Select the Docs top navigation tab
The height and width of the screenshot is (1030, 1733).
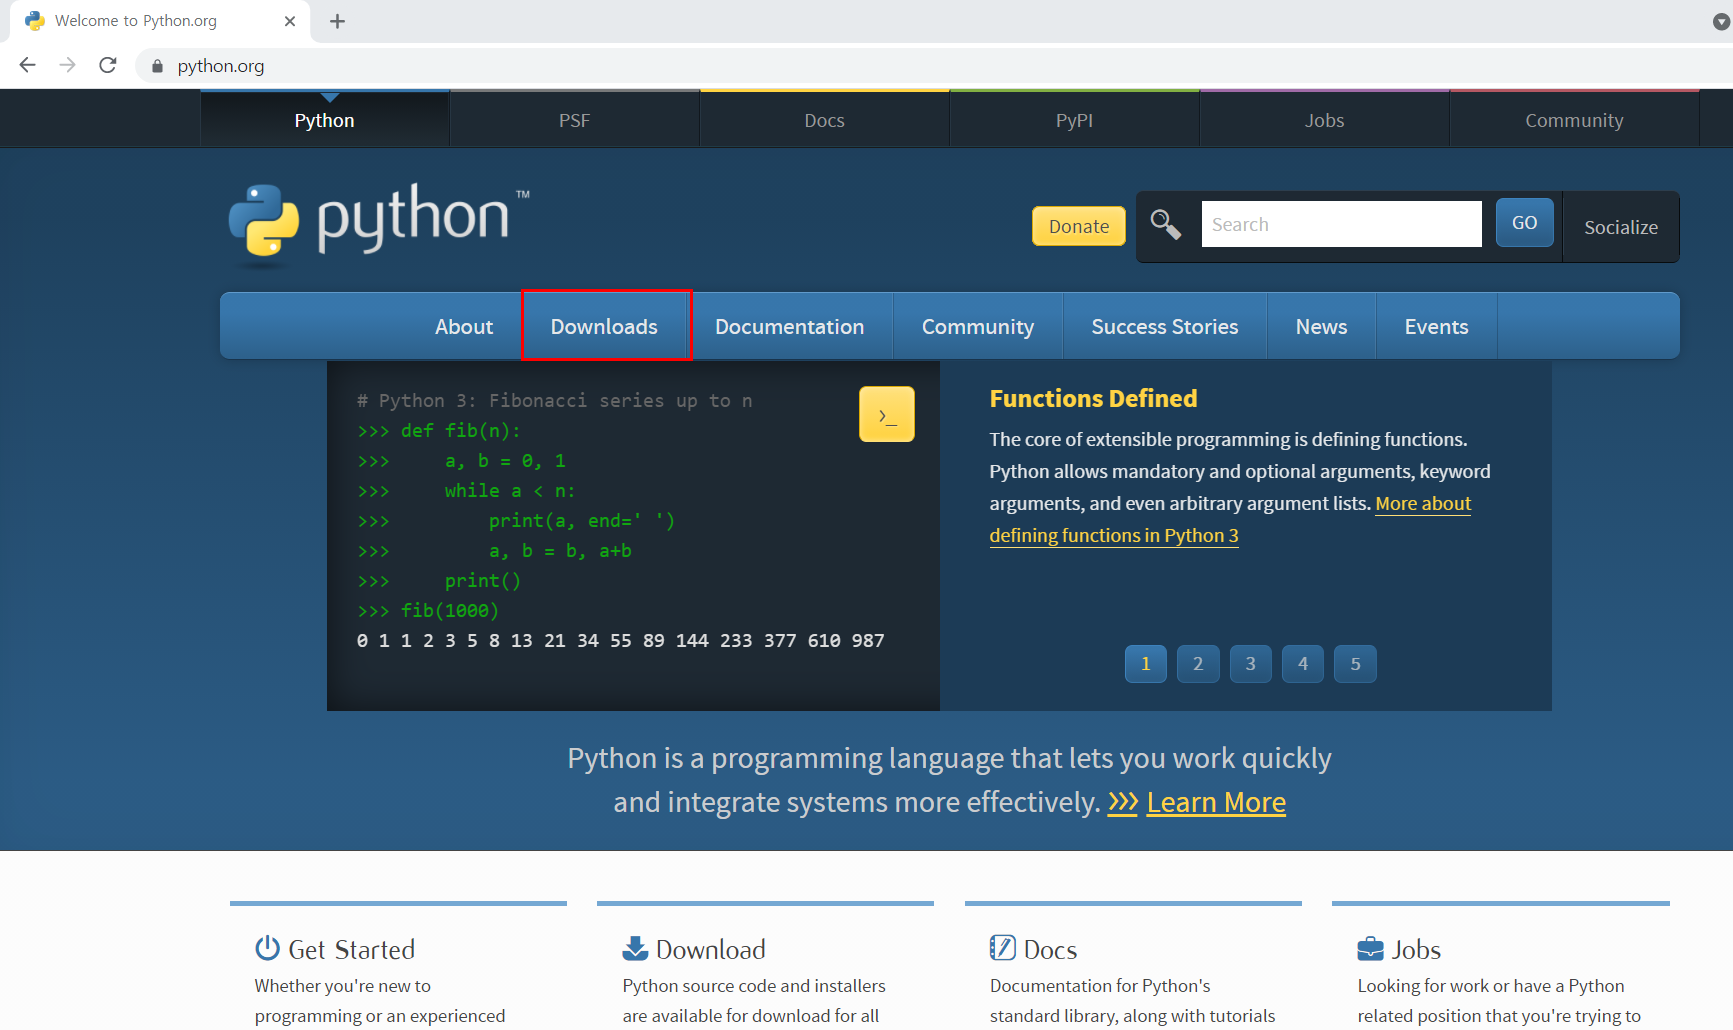[825, 120]
